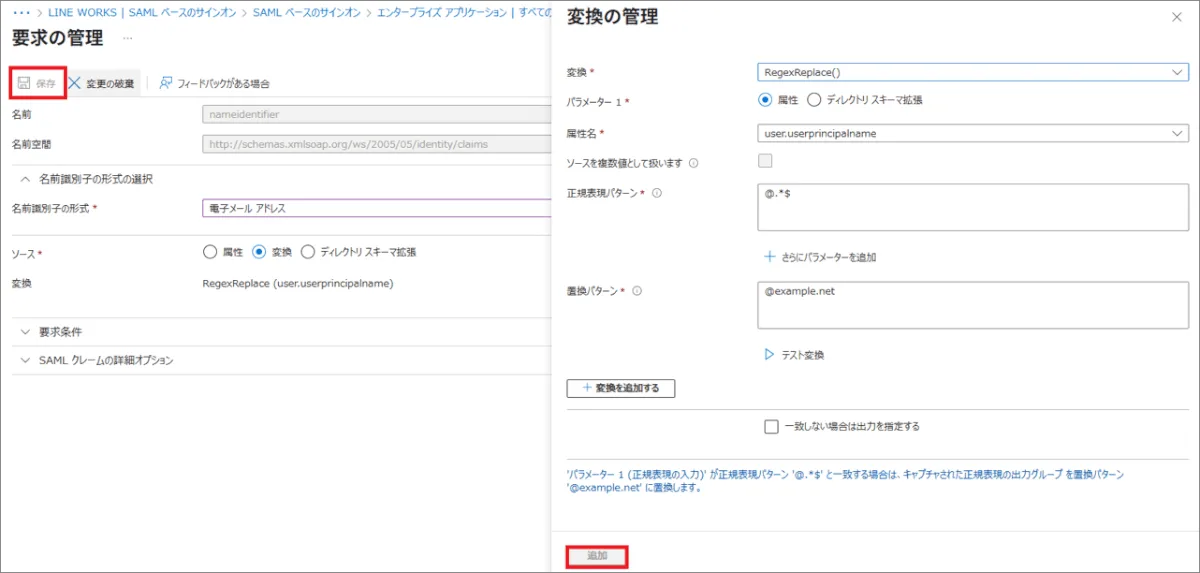Image resolution: width=1200 pixels, height=573 pixels.
Task: Check 一致しない場合は出力を指定する checkbox
Action: [x=771, y=426]
